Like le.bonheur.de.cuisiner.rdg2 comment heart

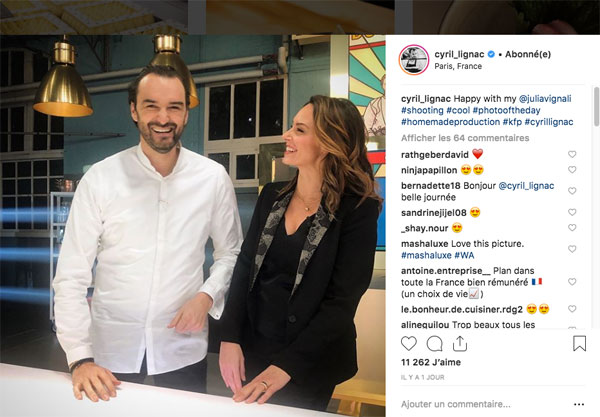pos(572,309)
